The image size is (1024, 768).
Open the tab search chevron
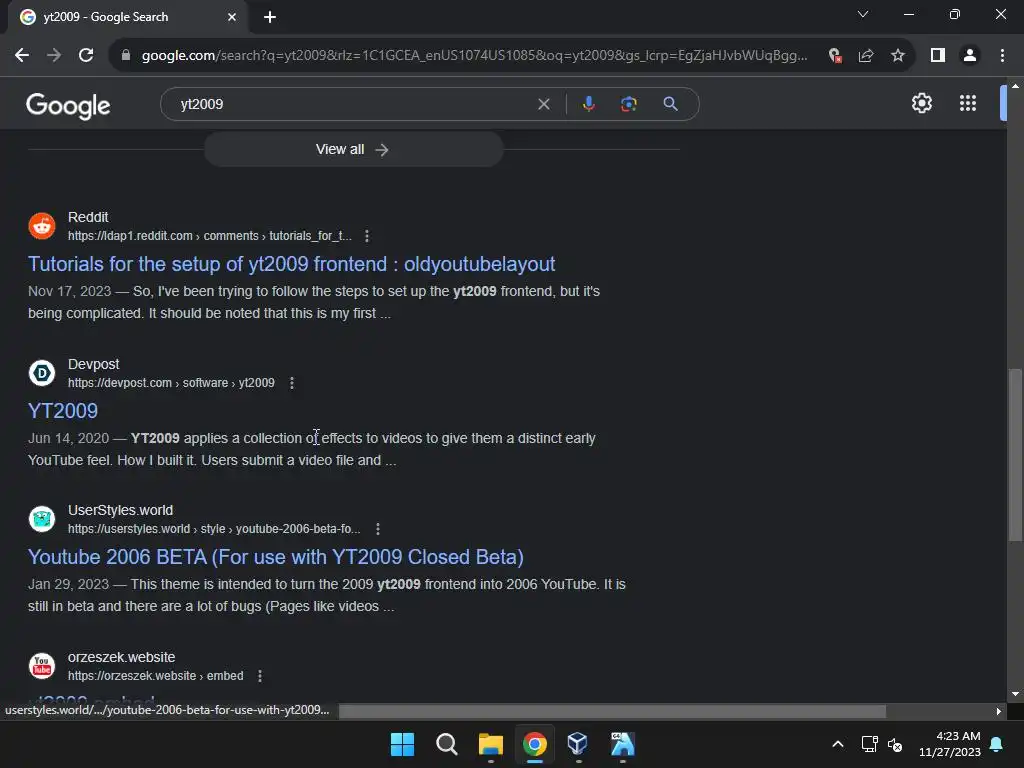pyautogui.click(x=863, y=14)
